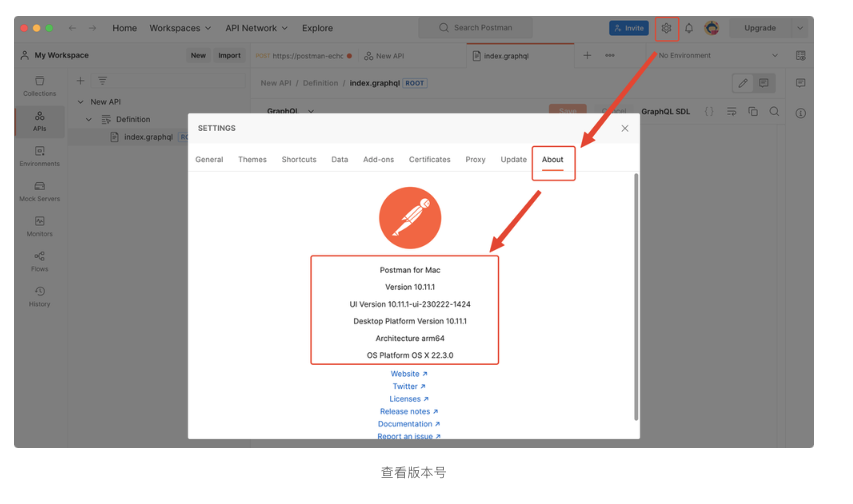Go to Home in top navigation
This screenshot has height=504, width=853.
[x=125, y=28]
